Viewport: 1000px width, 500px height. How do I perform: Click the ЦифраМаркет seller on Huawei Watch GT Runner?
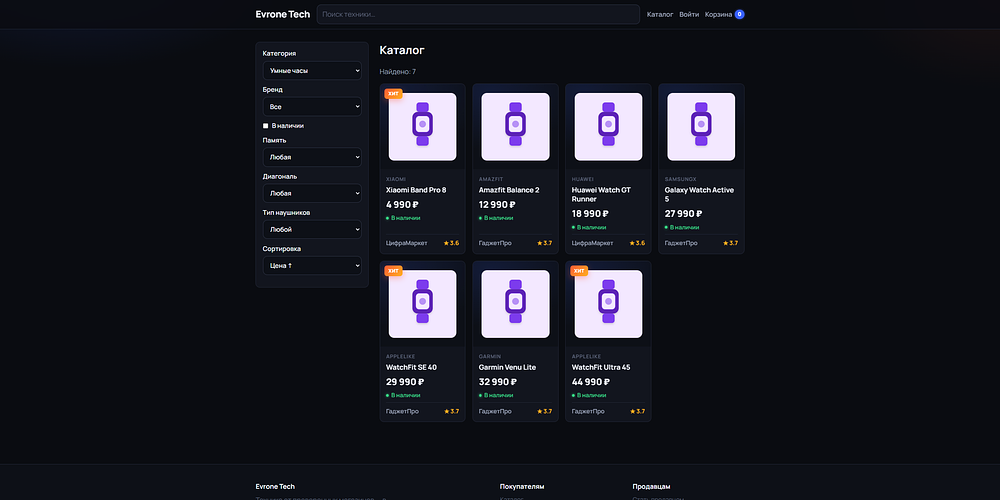[592, 243]
